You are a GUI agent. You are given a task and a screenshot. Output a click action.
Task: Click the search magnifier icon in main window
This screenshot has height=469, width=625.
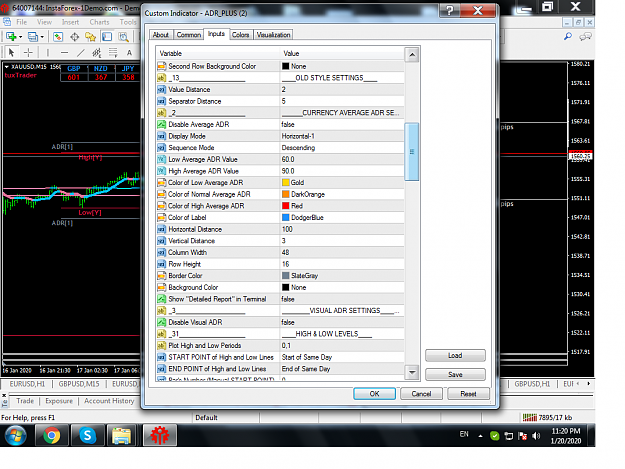[x=568, y=37]
